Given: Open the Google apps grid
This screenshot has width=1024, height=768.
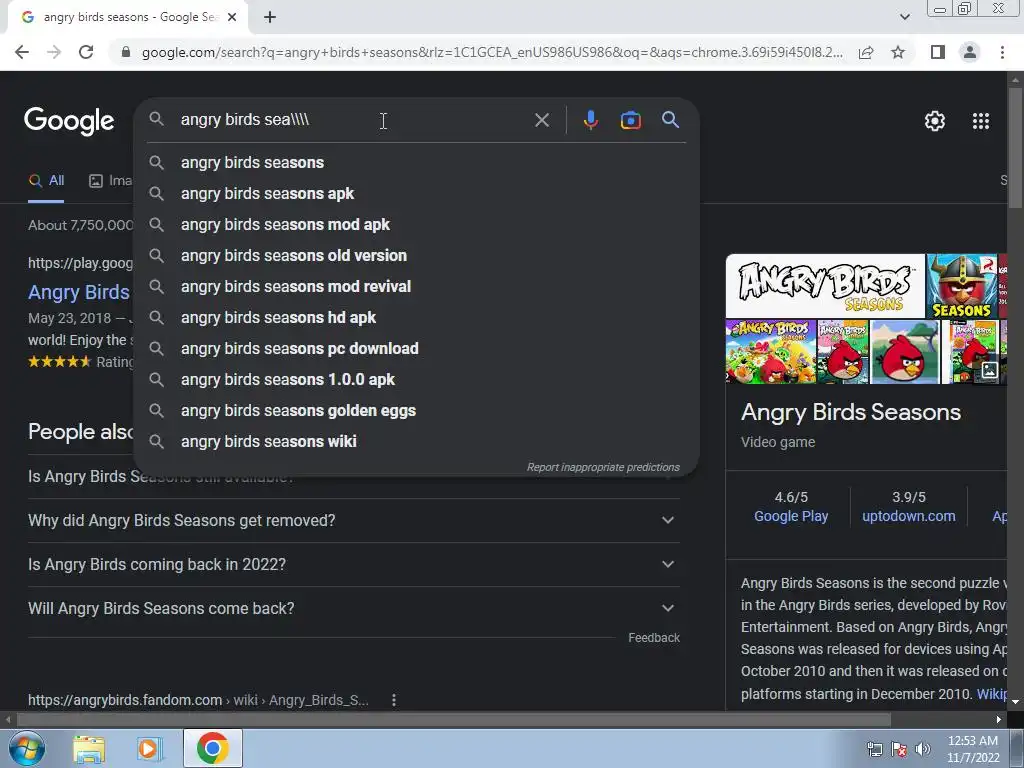Looking at the screenshot, I should coord(980,121).
